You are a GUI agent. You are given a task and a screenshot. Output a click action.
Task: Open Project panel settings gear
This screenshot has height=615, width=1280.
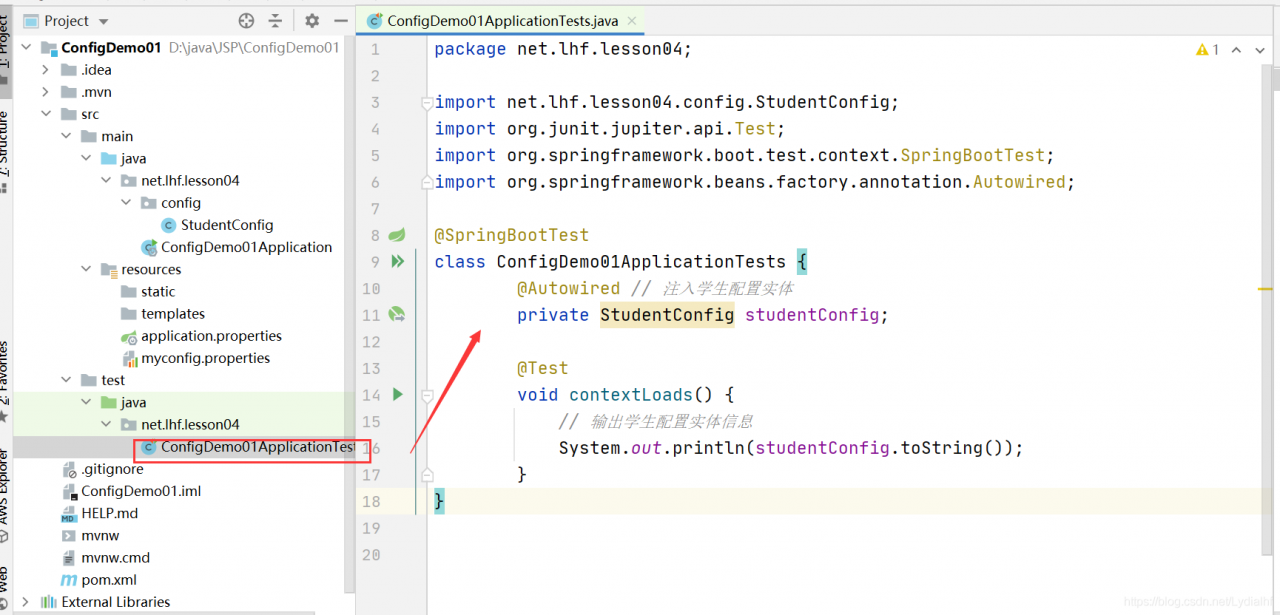pos(312,20)
